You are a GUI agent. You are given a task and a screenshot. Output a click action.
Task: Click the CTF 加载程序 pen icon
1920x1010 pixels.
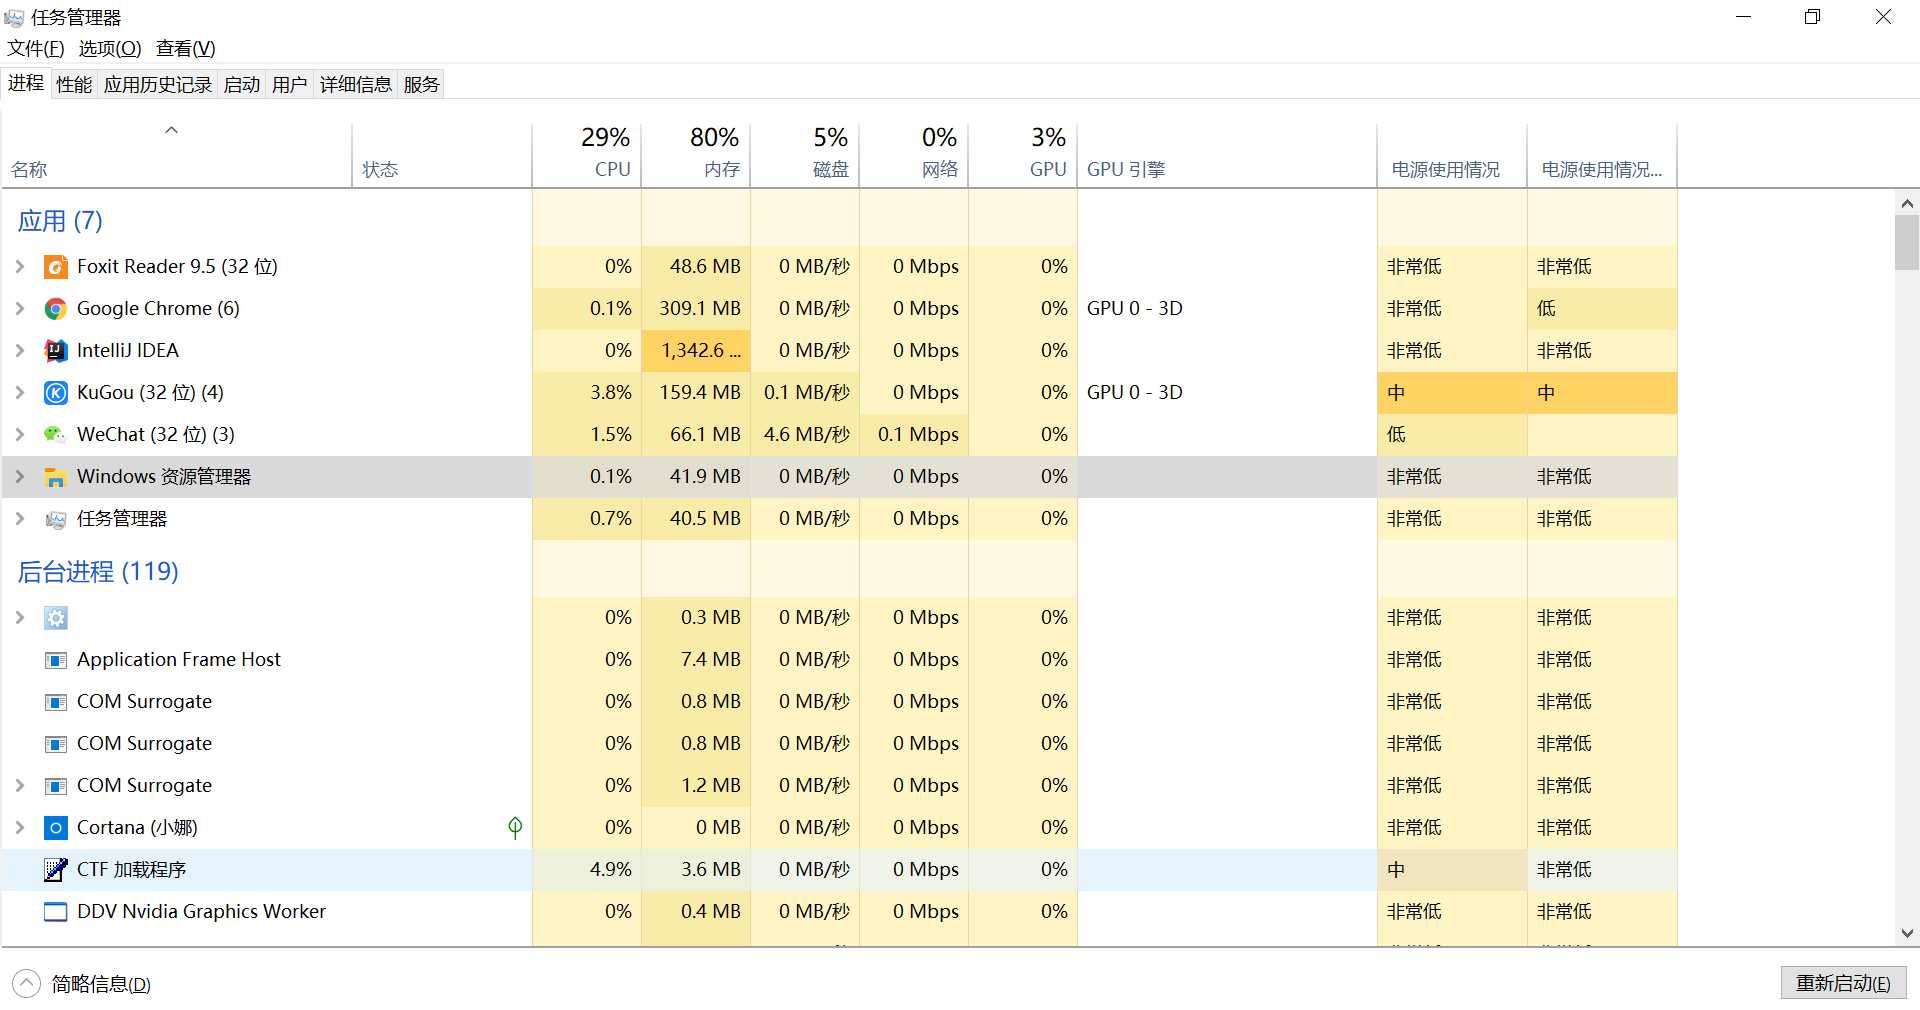56,870
